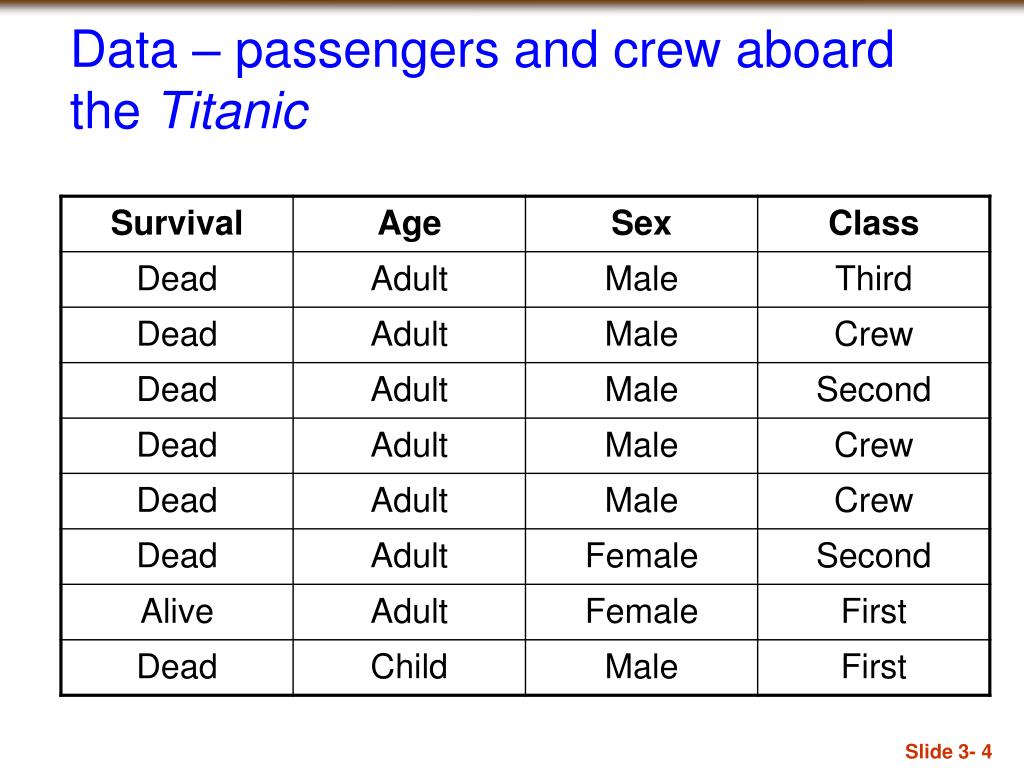Select Male cell in the Third class row
This screenshot has width=1024, height=768.
641,279
